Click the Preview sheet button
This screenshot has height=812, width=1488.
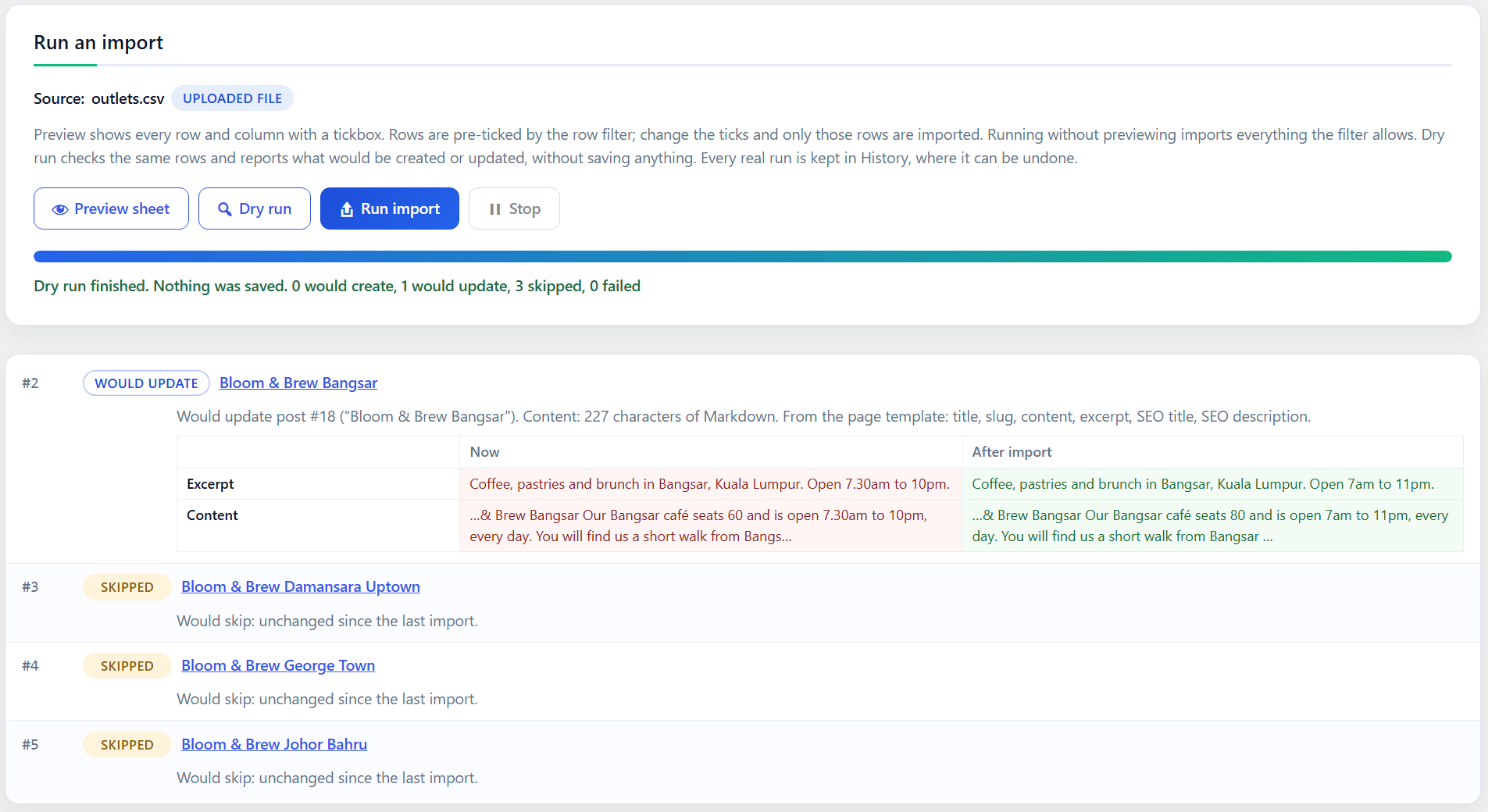tap(111, 209)
